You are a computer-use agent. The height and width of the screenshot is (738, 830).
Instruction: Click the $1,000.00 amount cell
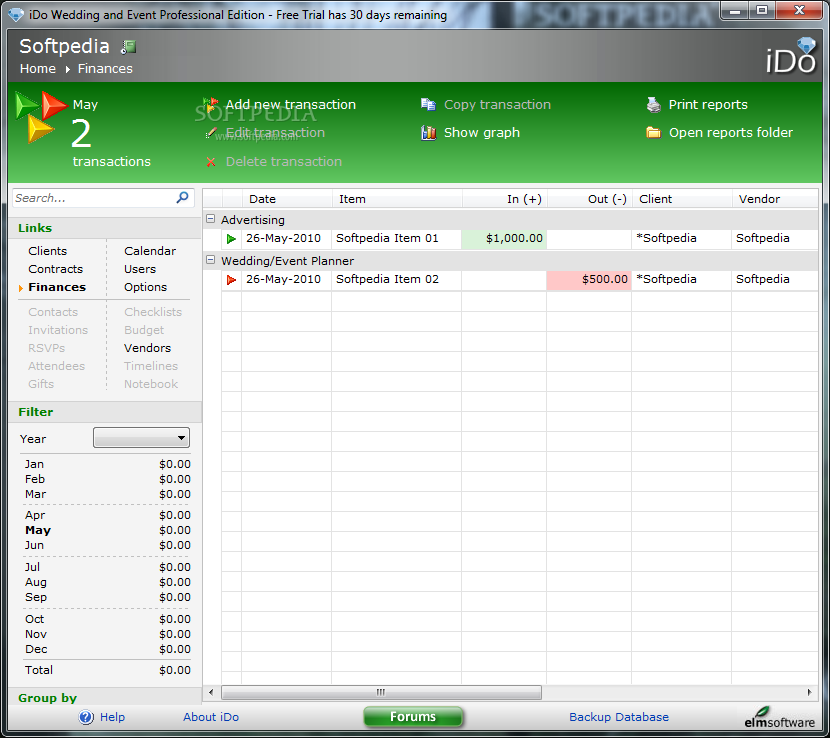[x=504, y=238]
